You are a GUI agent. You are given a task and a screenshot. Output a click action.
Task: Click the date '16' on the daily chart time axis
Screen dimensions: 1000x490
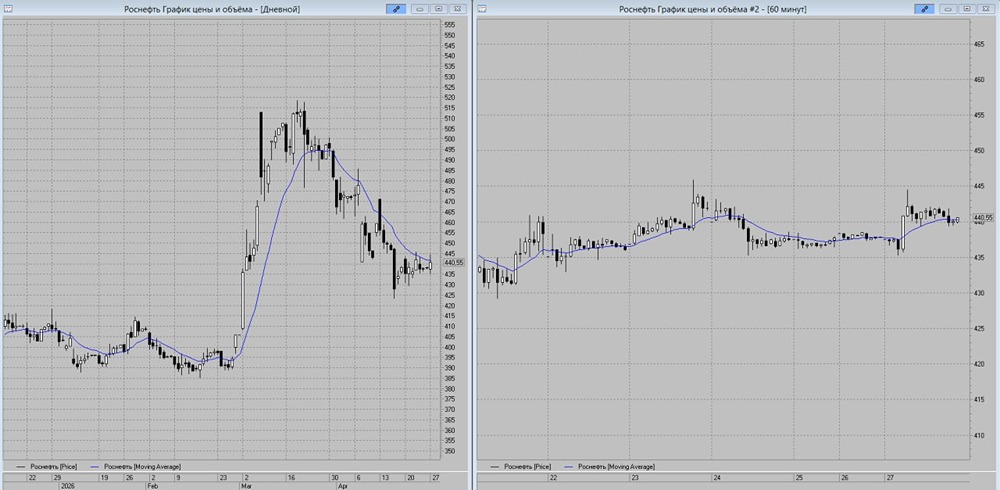pos(291,477)
